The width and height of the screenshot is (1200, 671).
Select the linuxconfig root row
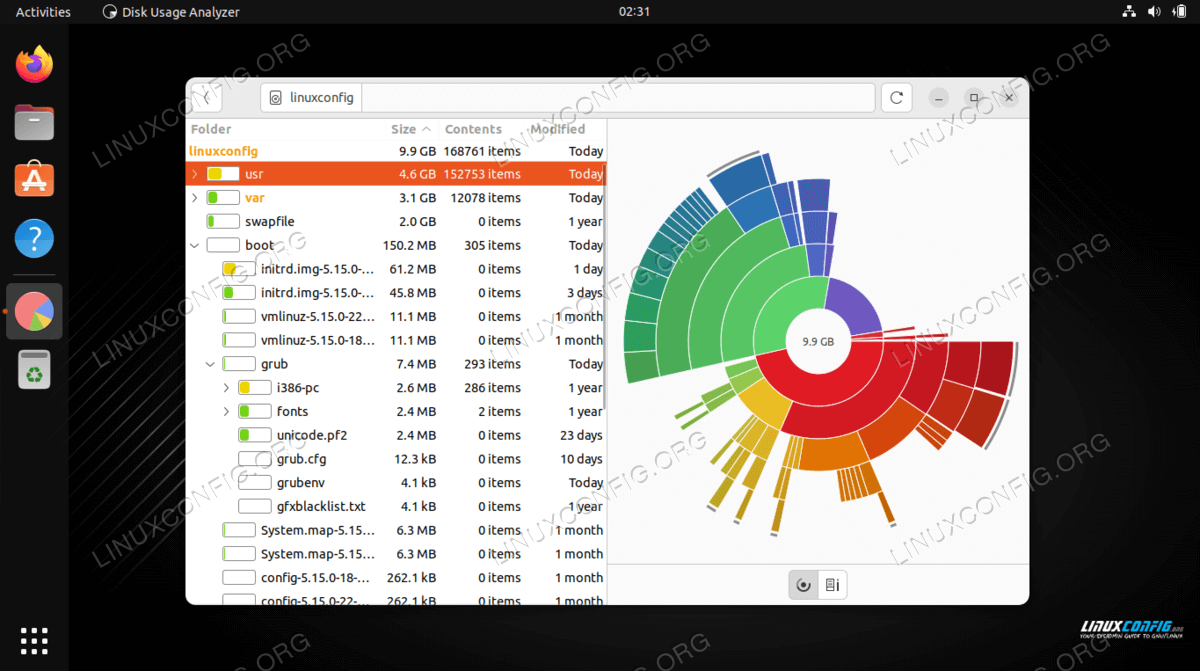pyautogui.click(x=396, y=151)
